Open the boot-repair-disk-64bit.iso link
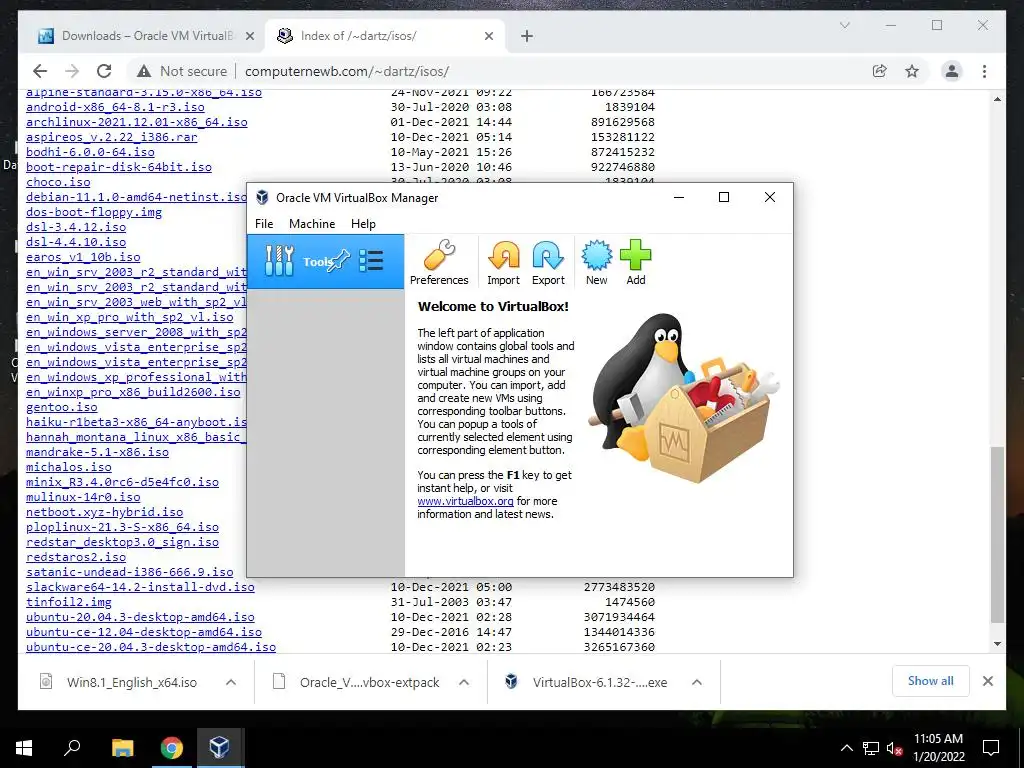Screen dimensions: 1024x768 tap(119, 167)
